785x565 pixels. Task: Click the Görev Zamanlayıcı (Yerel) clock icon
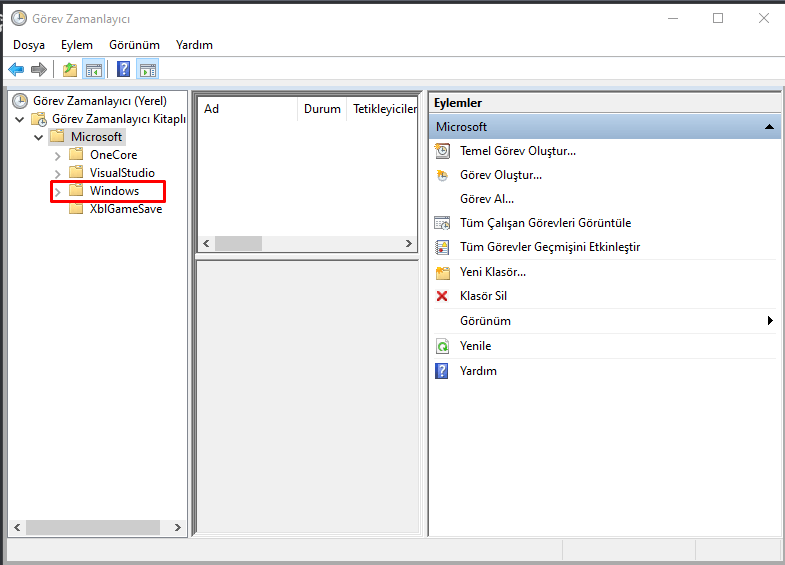point(20,101)
